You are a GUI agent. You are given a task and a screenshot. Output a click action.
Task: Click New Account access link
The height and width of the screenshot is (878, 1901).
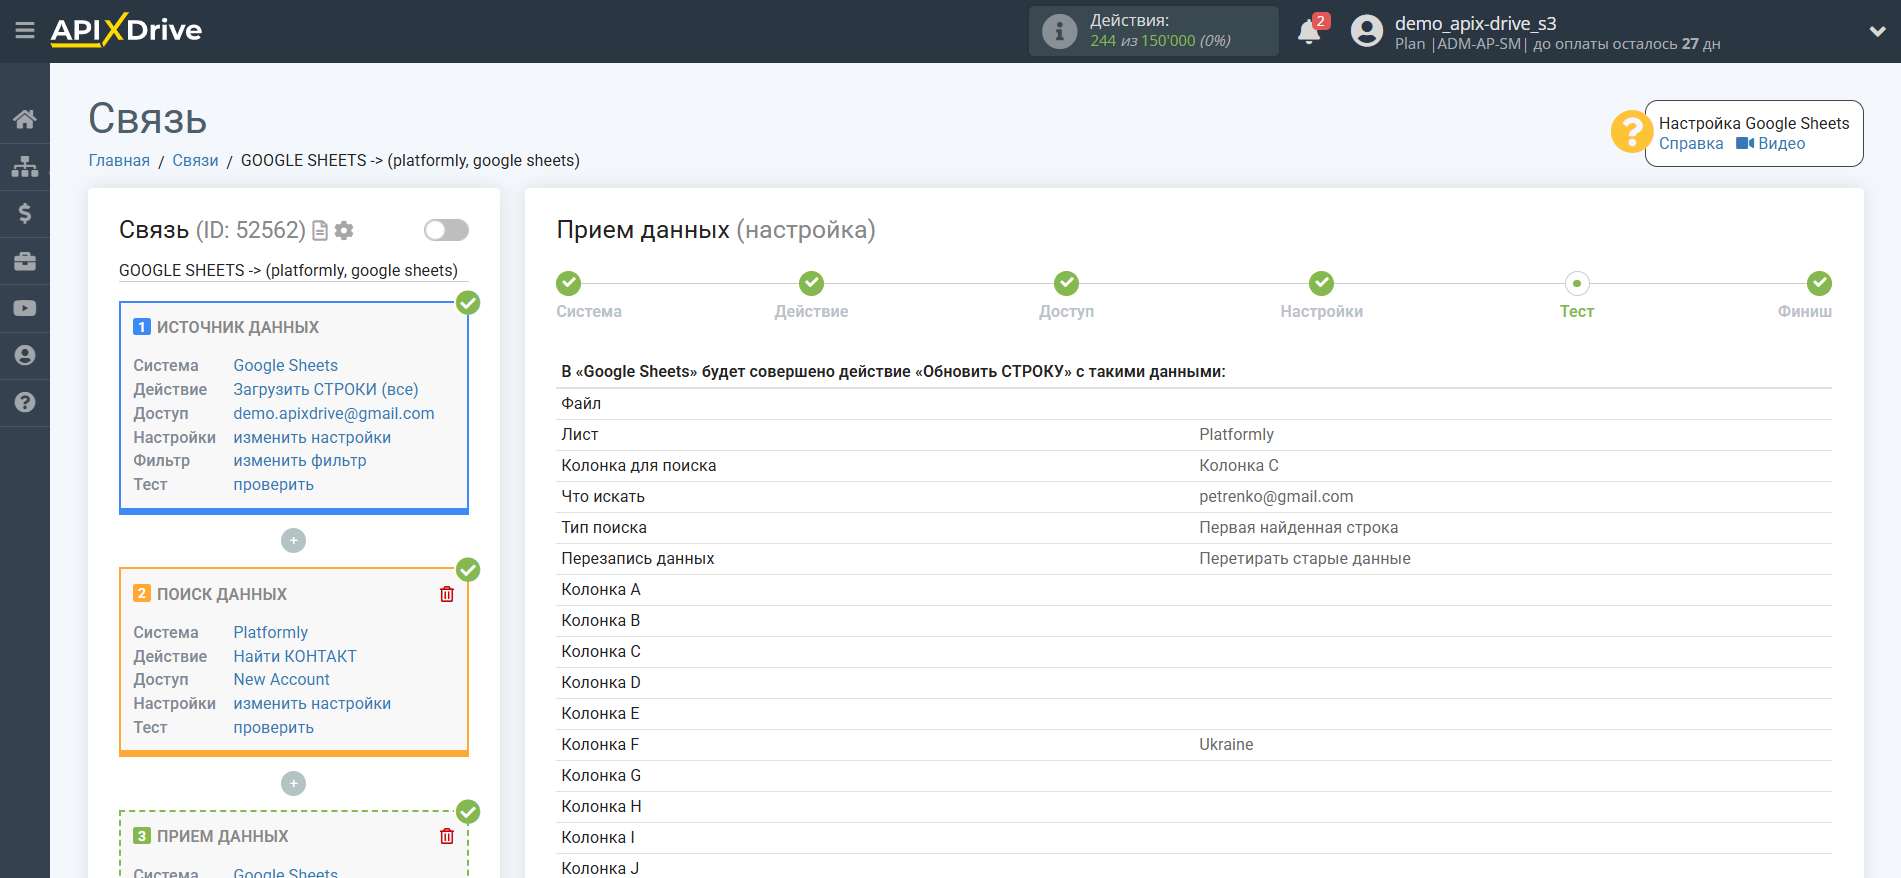click(282, 679)
